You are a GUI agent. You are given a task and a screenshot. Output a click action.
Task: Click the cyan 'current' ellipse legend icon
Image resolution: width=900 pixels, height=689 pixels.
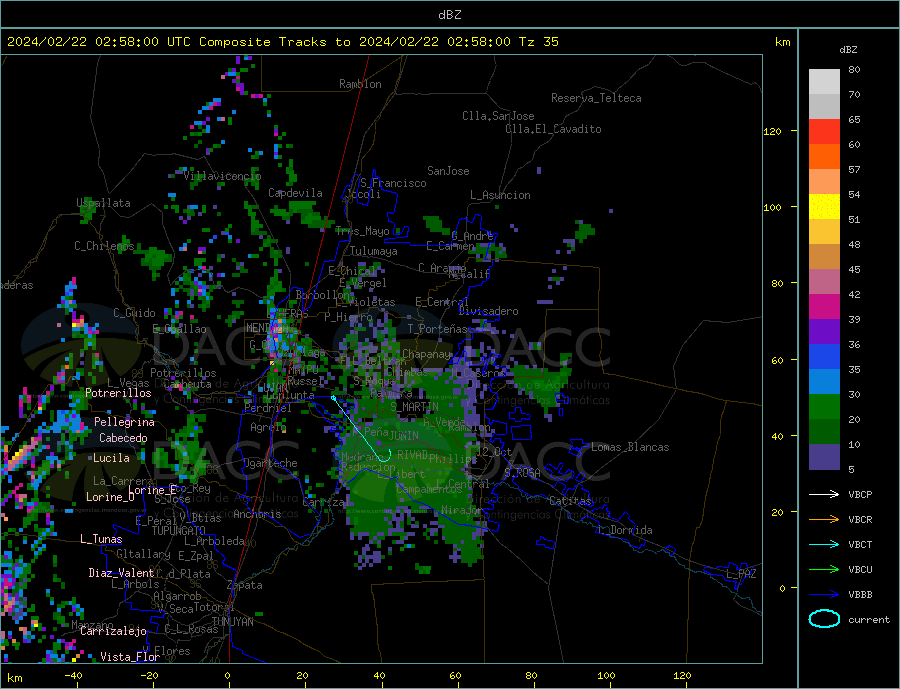click(824, 619)
